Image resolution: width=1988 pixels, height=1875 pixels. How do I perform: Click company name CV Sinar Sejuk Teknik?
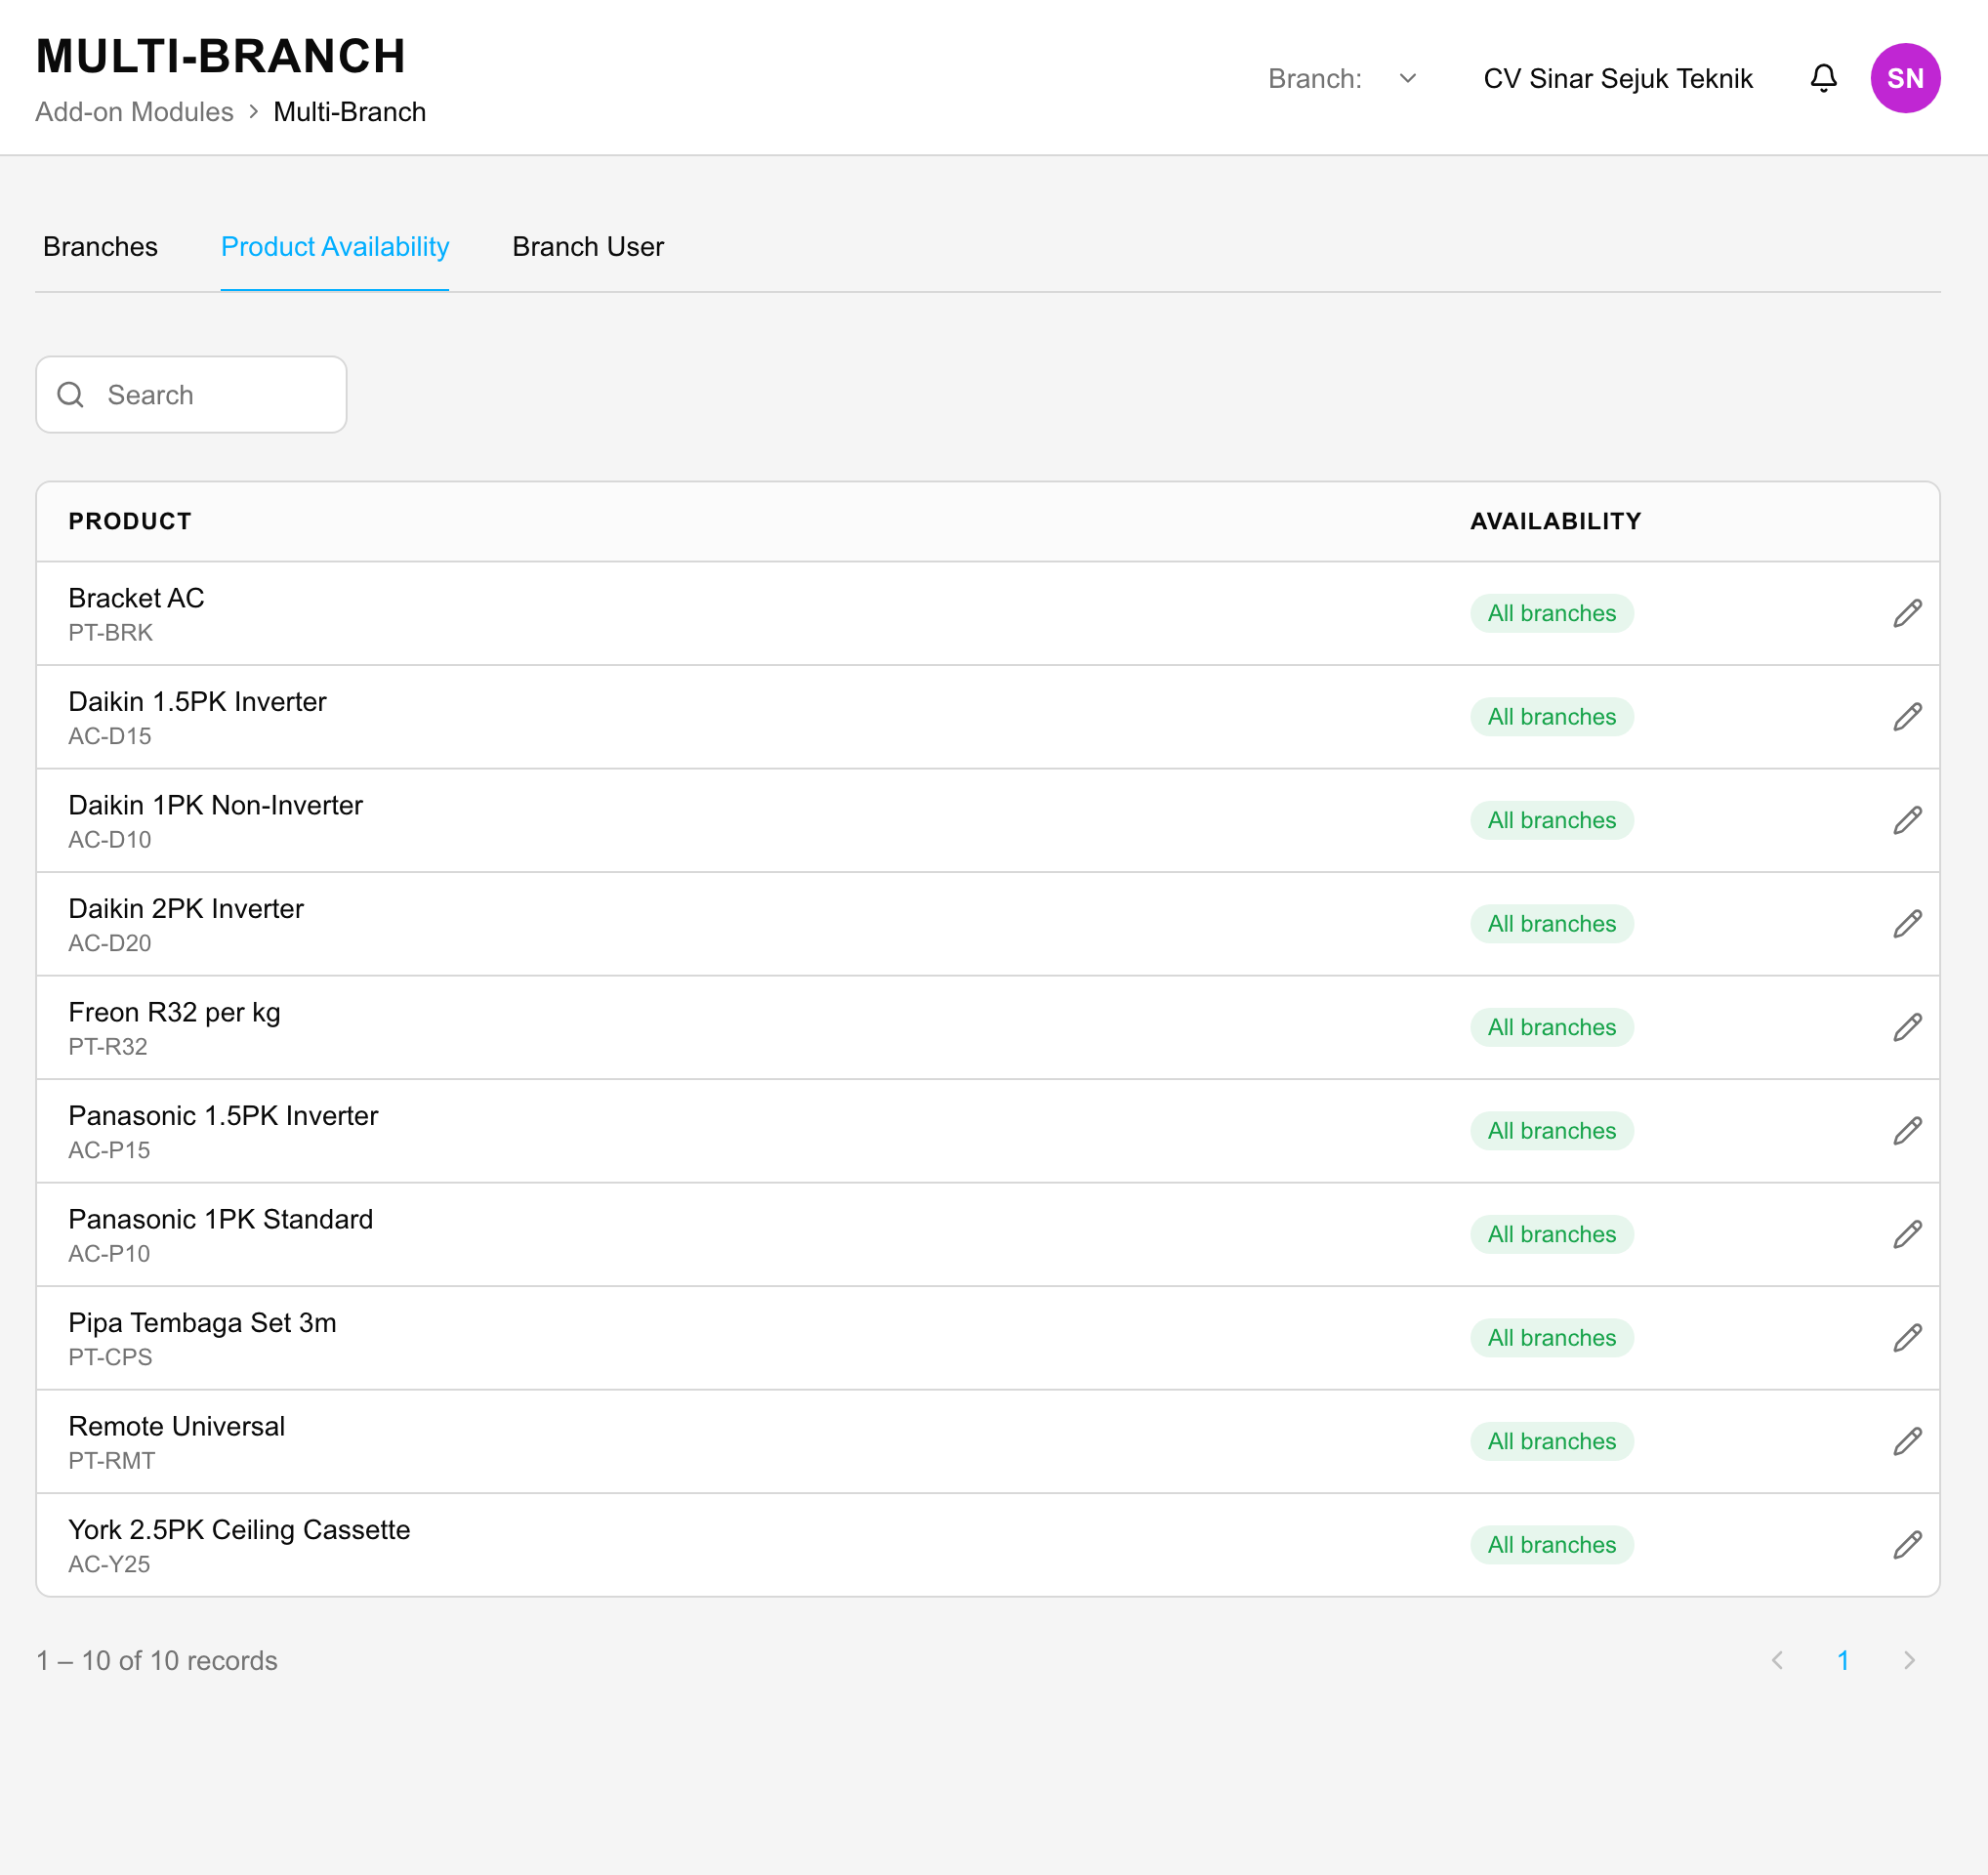tap(1617, 78)
